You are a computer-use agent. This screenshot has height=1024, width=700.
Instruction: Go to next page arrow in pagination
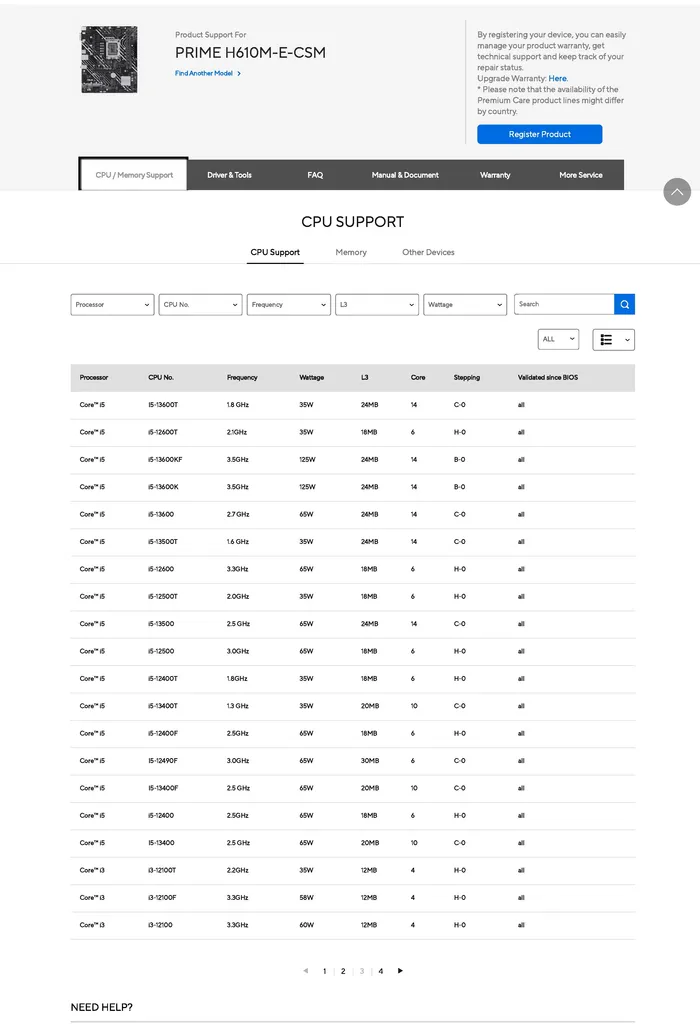tap(401, 971)
